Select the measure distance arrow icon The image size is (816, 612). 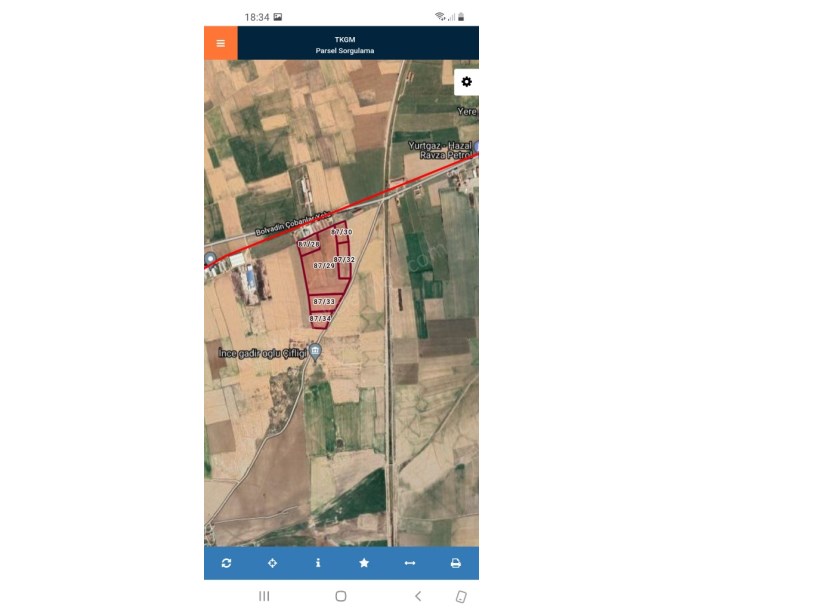point(410,563)
